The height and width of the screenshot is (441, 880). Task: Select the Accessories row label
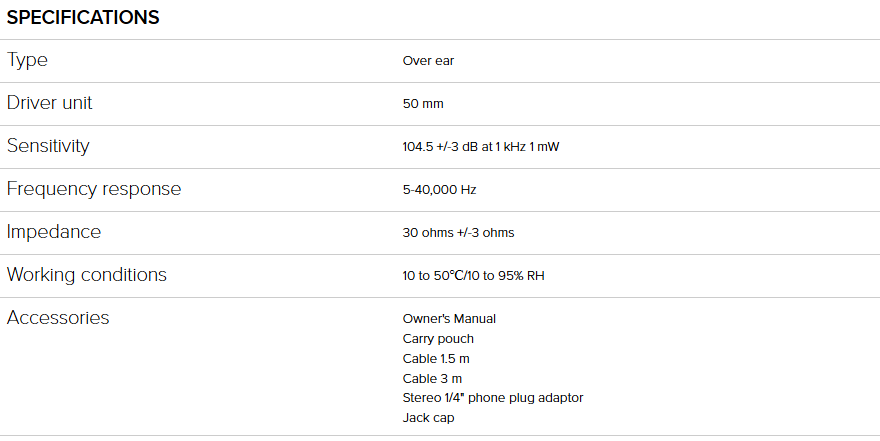58,318
